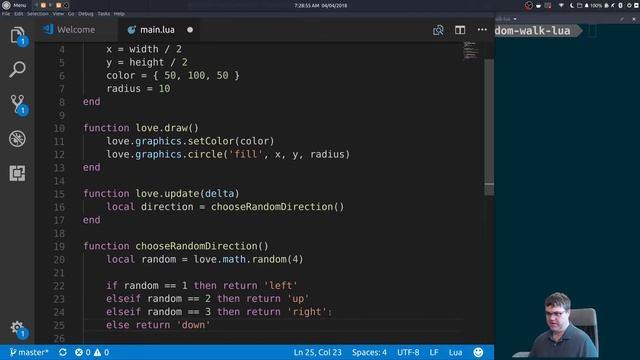Viewport: 640px width, 360px height.
Task: Click the open changes editor icon
Action: click(x=438, y=30)
